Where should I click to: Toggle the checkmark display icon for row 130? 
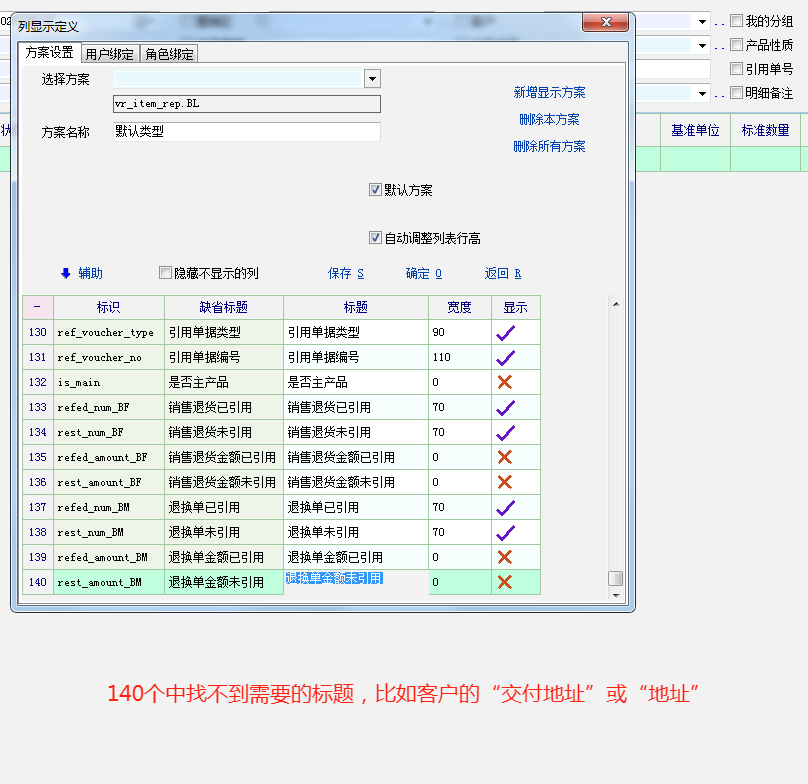pyautogui.click(x=505, y=332)
